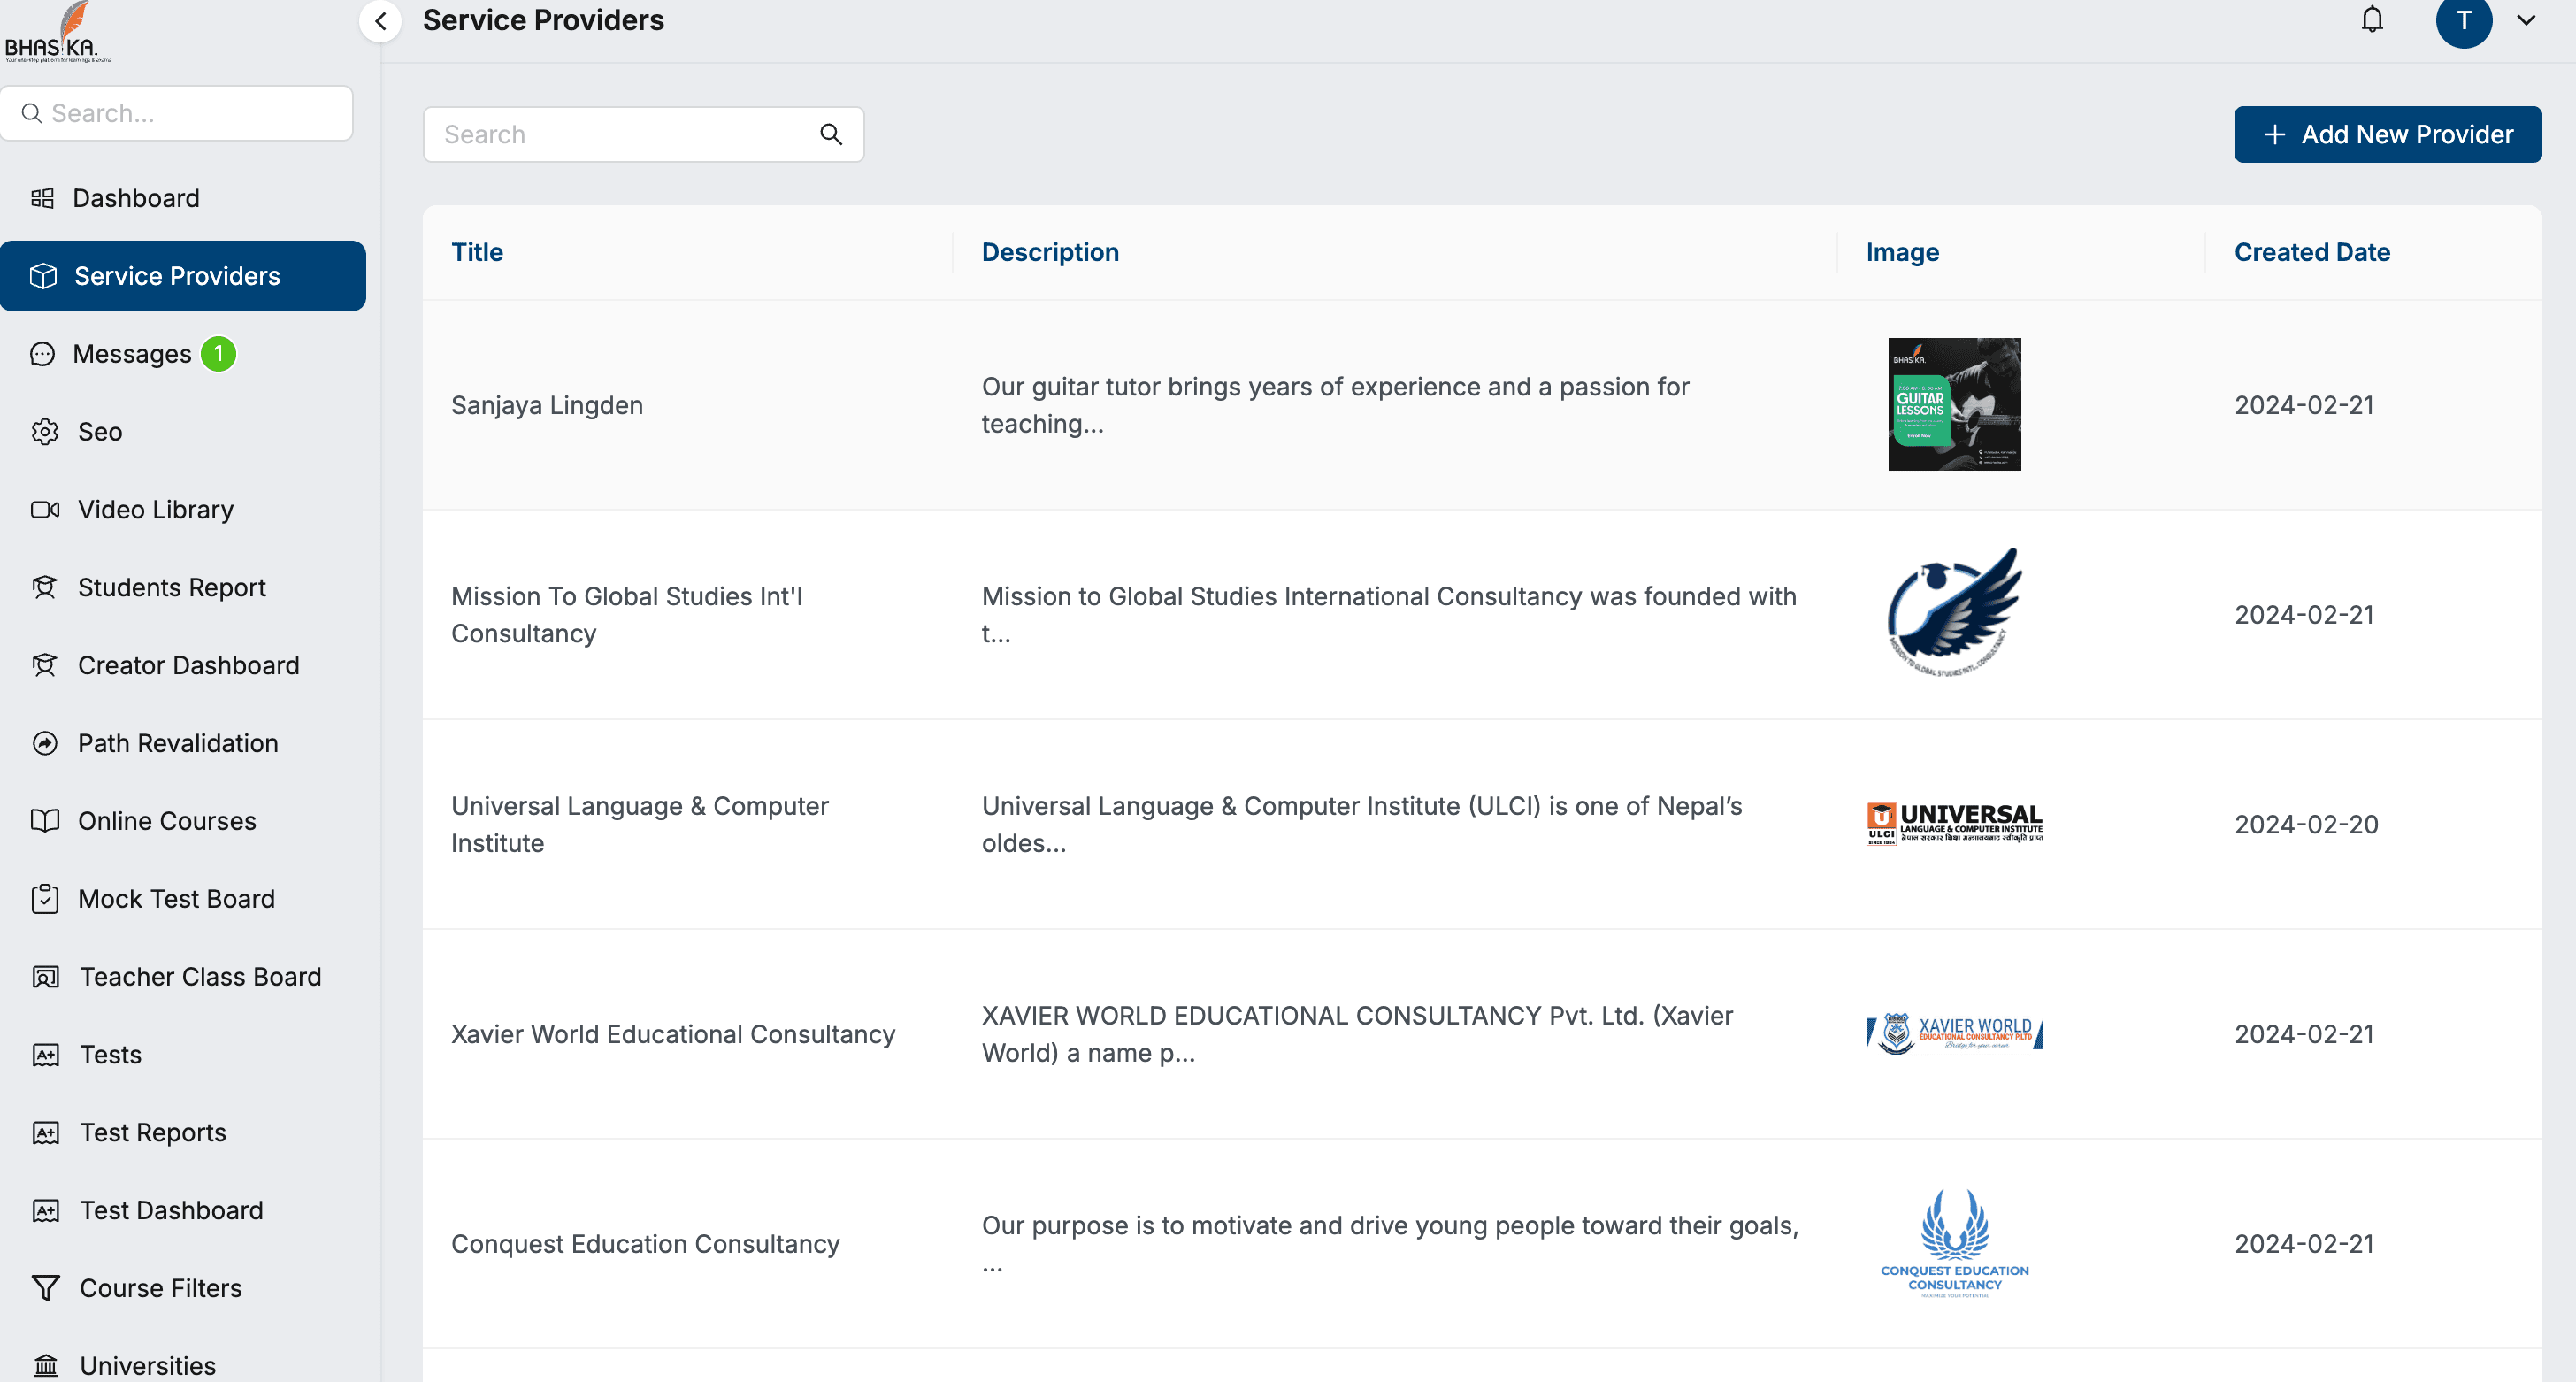This screenshot has width=2576, height=1382.
Task: Click the Video Library camera icon
Action: click(45, 510)
